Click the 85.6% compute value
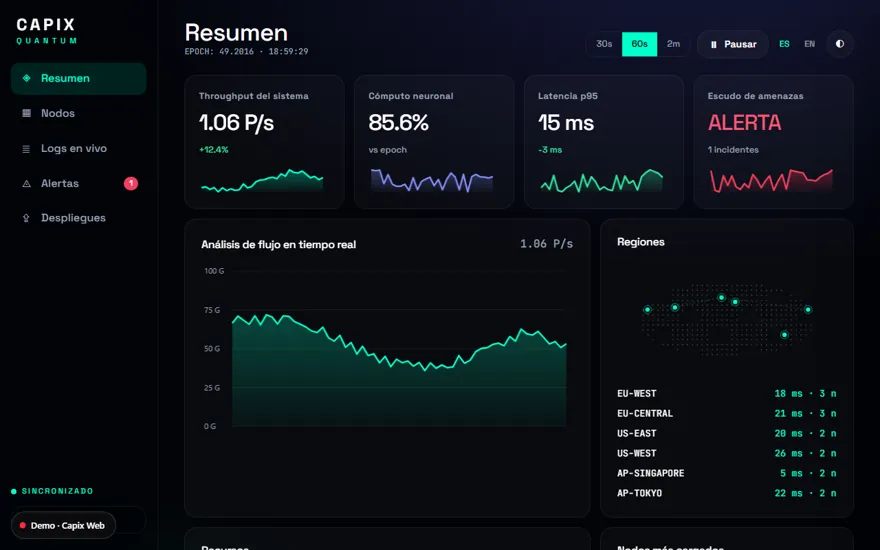Screen dimensions: 880x550 [398, 122]
